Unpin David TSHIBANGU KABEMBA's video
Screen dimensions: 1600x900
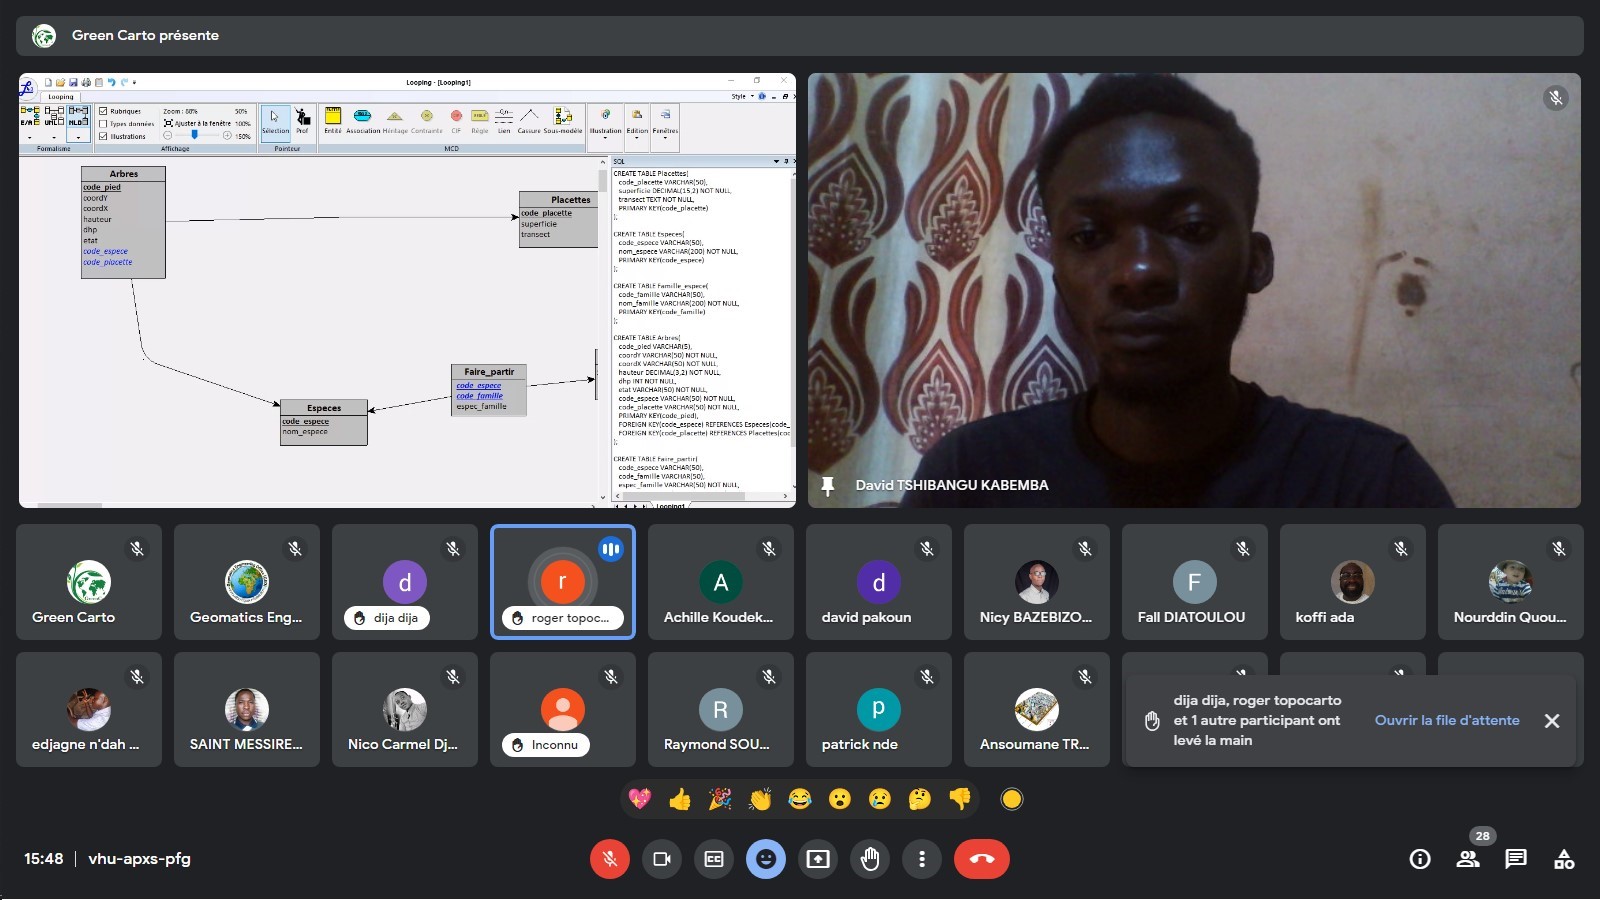(x=828, y=485)
